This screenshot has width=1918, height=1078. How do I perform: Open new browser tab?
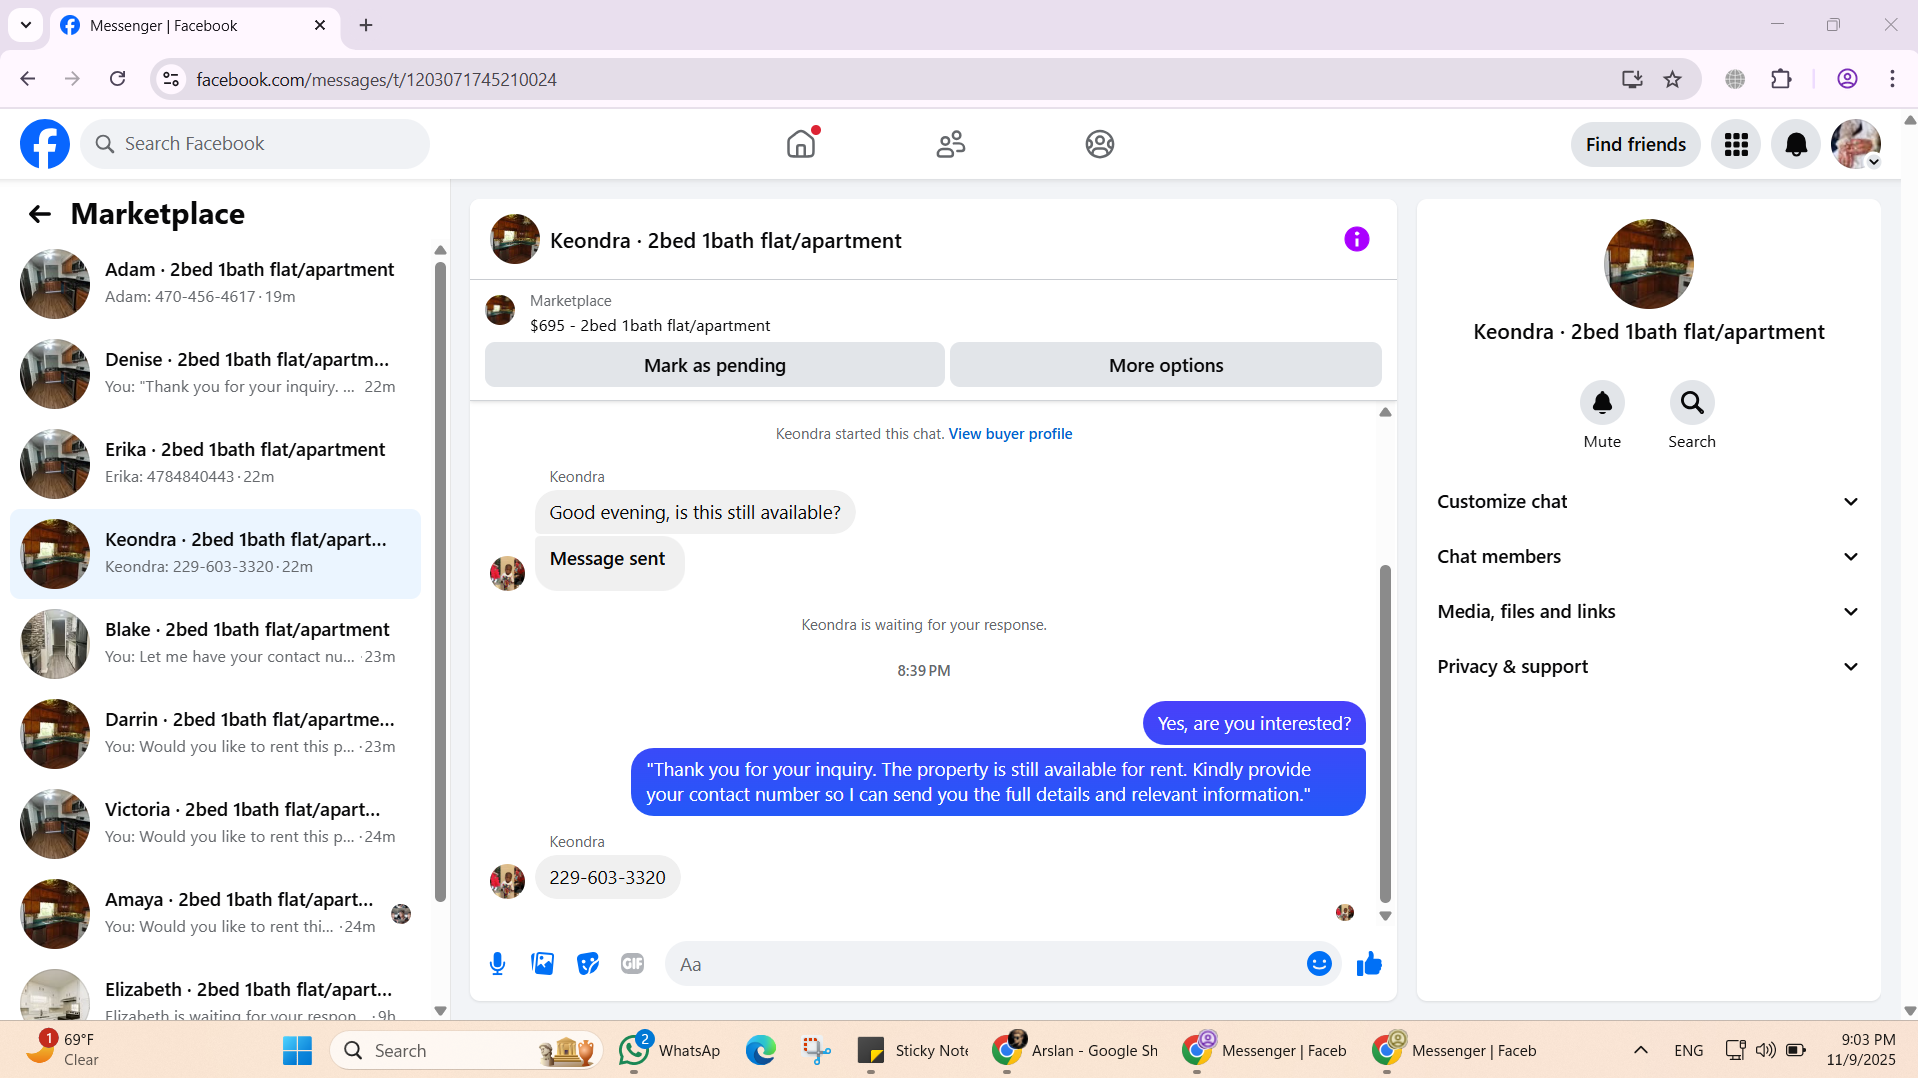tap(366, 25)
